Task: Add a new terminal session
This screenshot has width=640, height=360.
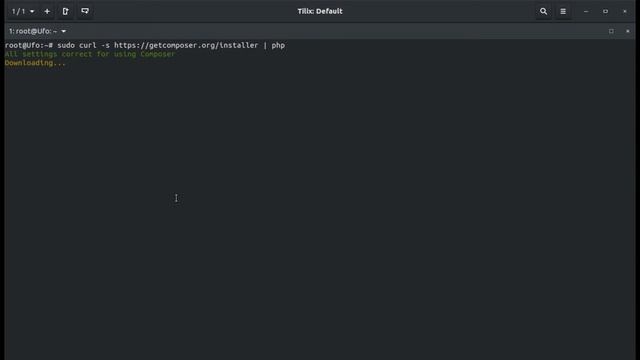Action: (47, 11)
